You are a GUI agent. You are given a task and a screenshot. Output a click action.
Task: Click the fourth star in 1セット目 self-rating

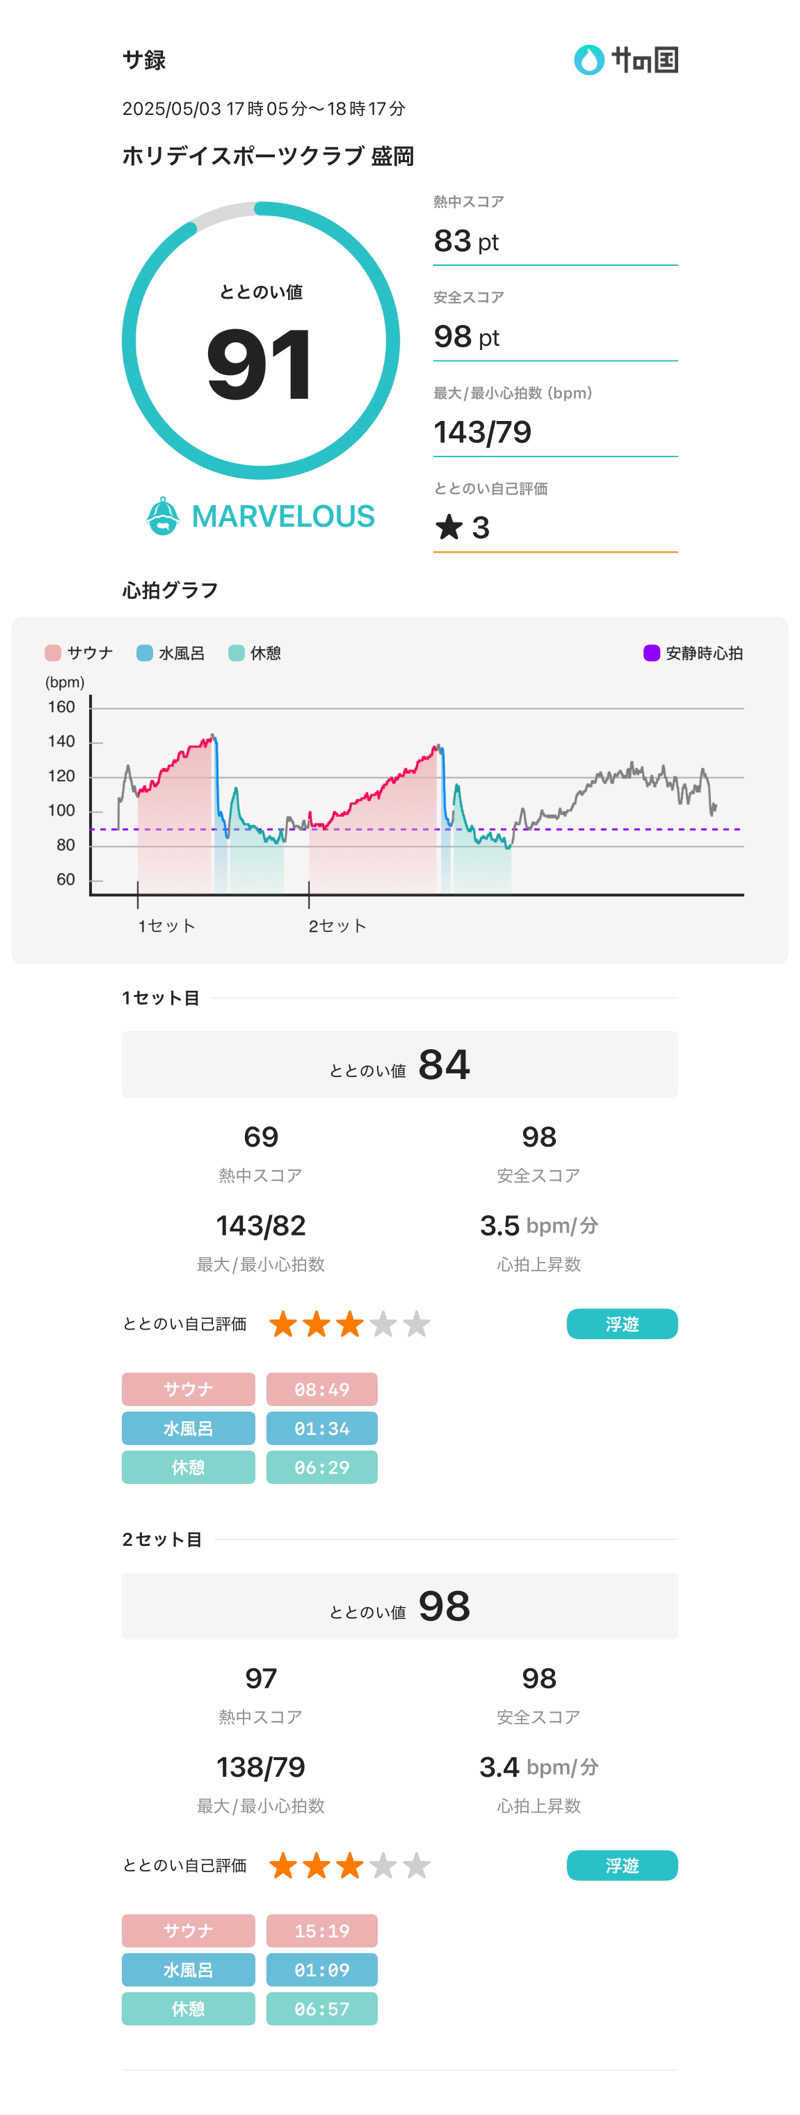tap(383, 1324)
